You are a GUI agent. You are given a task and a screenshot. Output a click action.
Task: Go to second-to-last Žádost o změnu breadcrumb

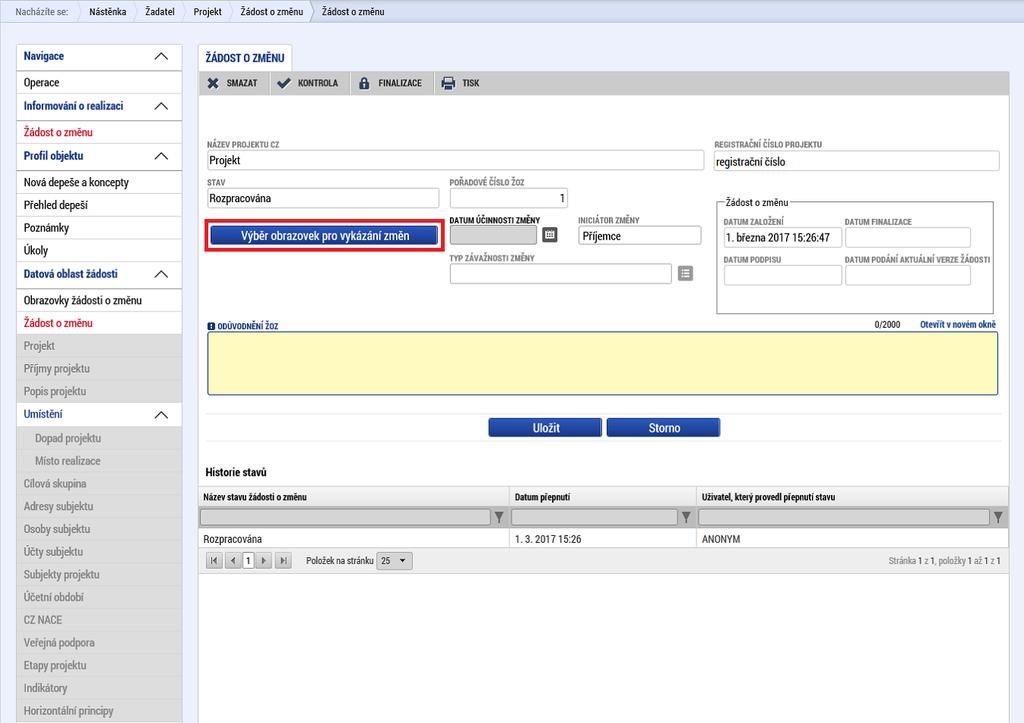272,12
